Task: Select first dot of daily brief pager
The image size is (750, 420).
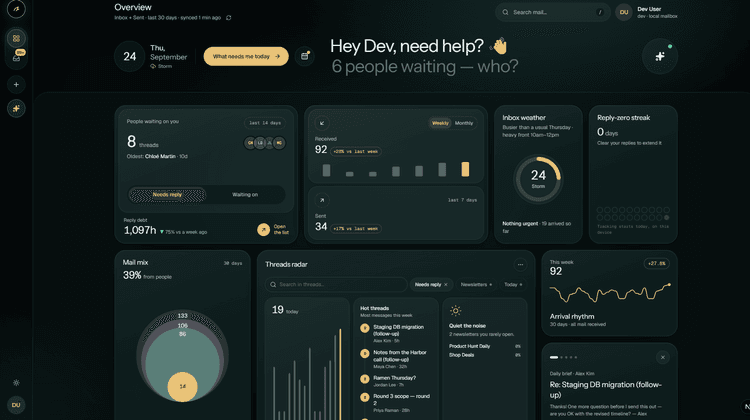Action: click(x=554, y=357)
